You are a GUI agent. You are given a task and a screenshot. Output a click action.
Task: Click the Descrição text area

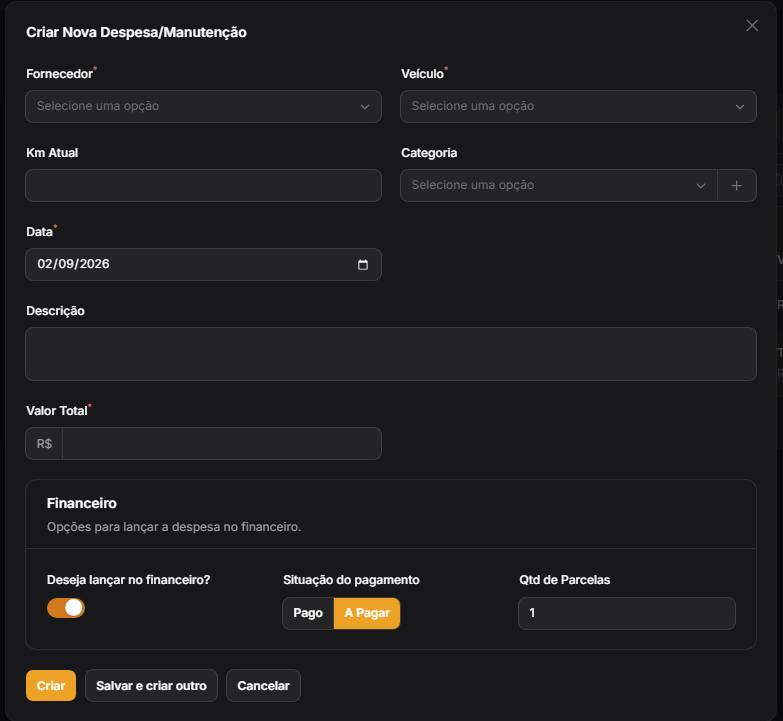tap(391, 354)
